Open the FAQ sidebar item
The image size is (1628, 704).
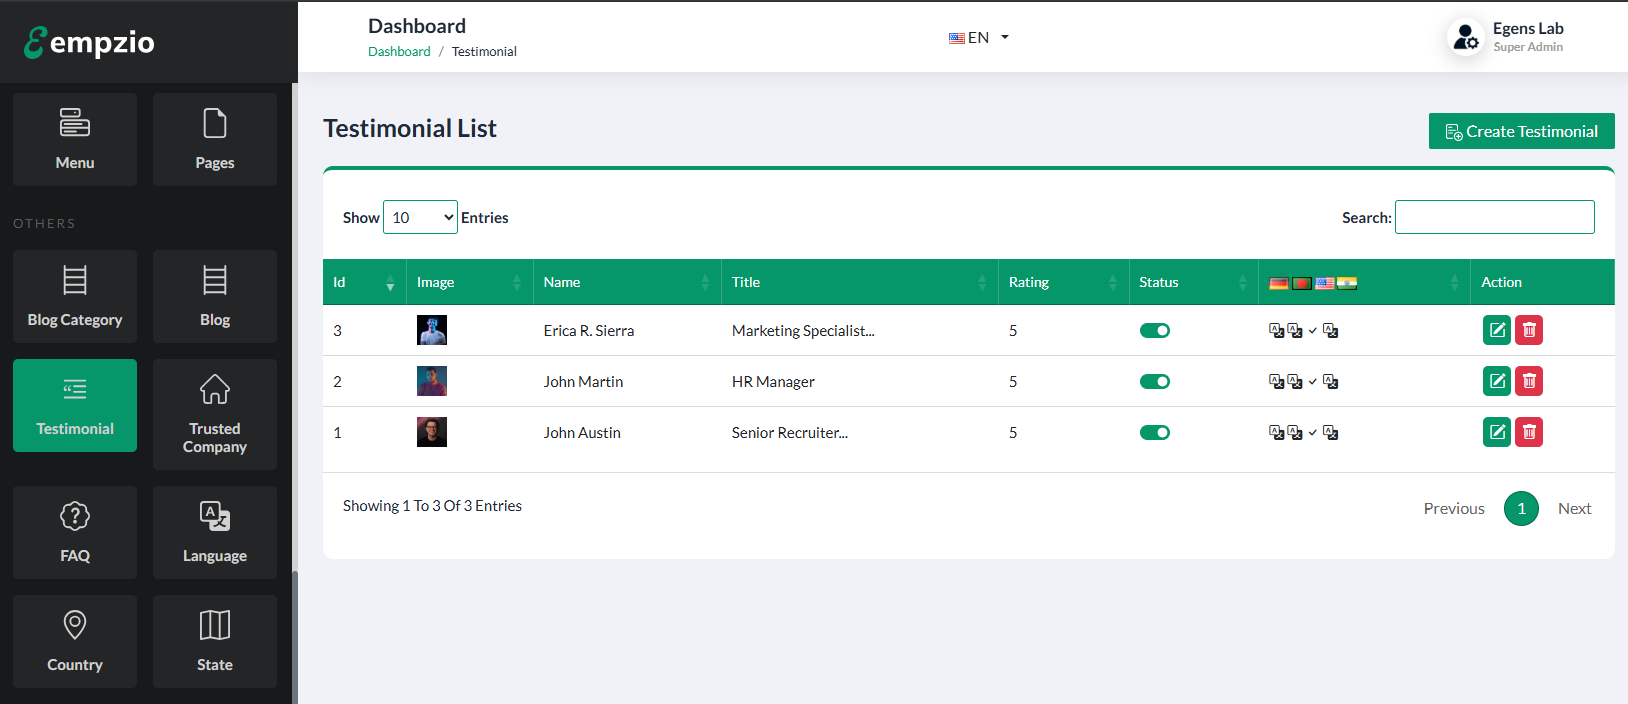click(x=75, y=532)
